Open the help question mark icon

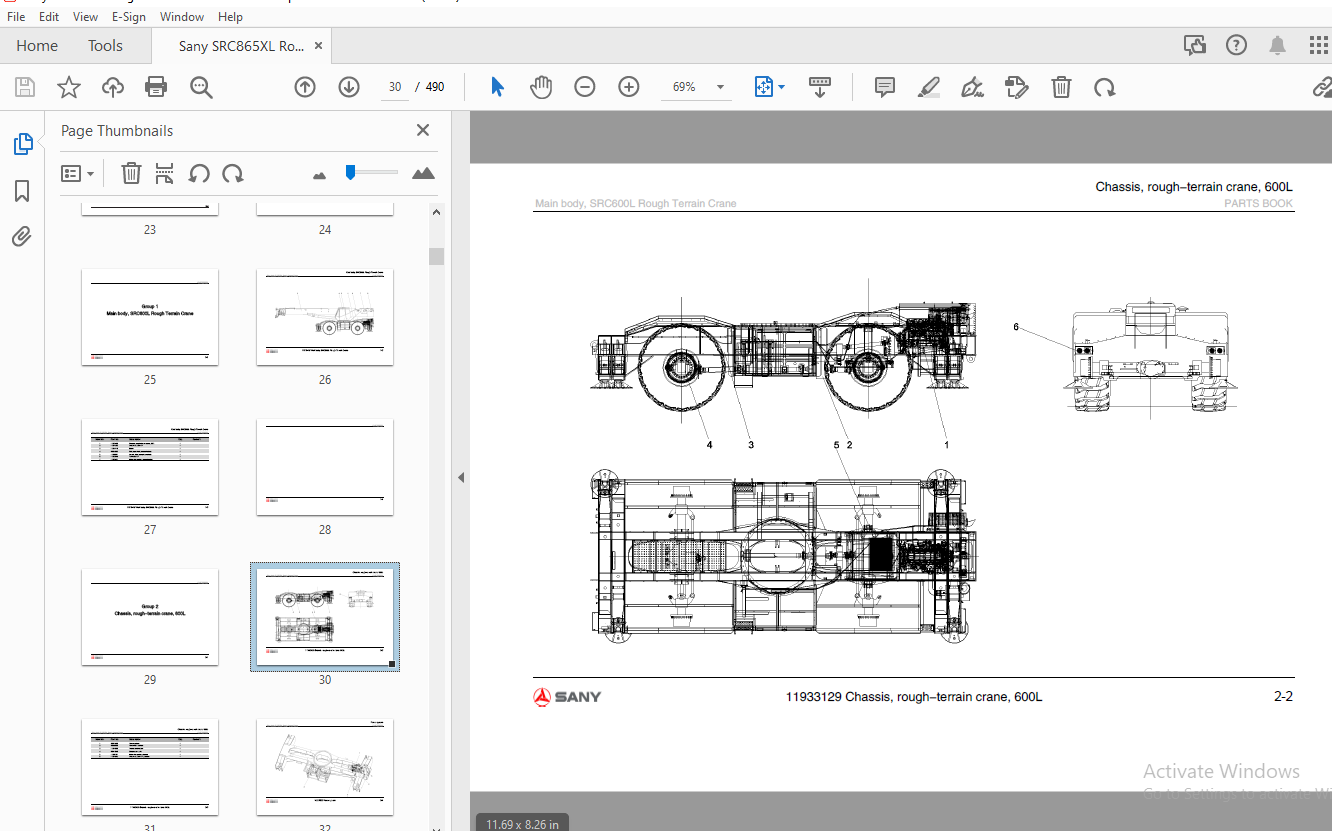tap(1237, 45)
